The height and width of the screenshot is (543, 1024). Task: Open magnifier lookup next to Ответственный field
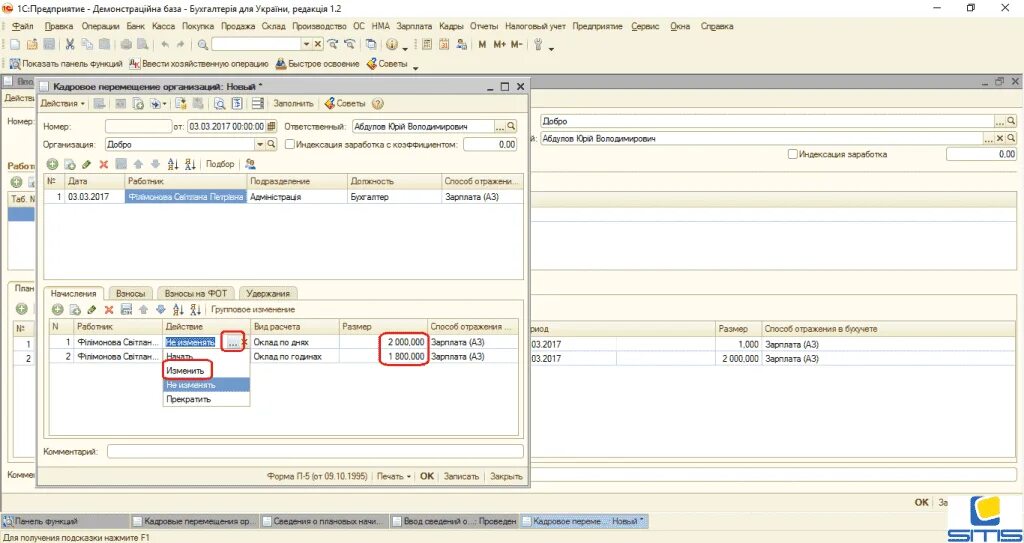pos(511,126)
